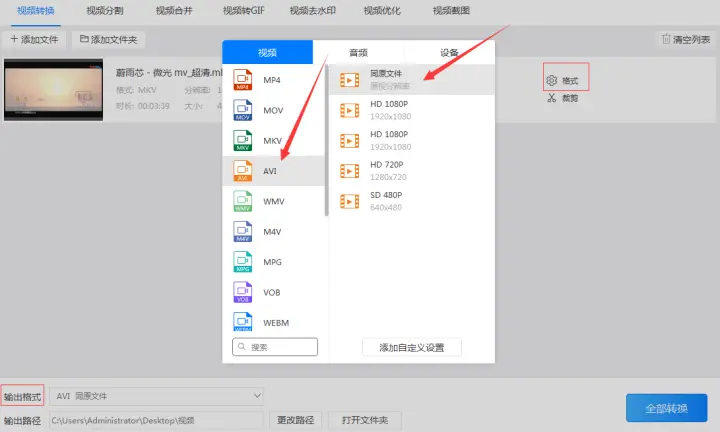
Task: Click the video thumbnail preview
Action: [53, 90]
